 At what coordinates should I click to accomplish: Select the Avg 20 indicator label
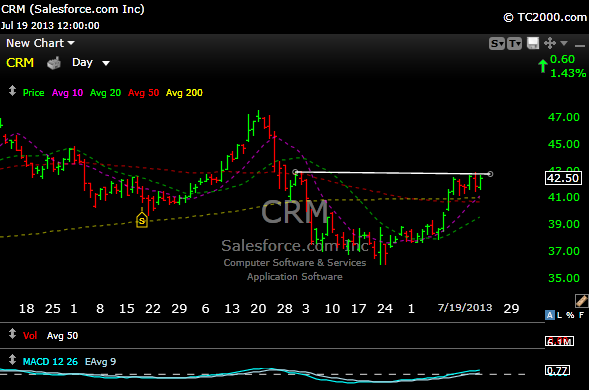(105, 93)
